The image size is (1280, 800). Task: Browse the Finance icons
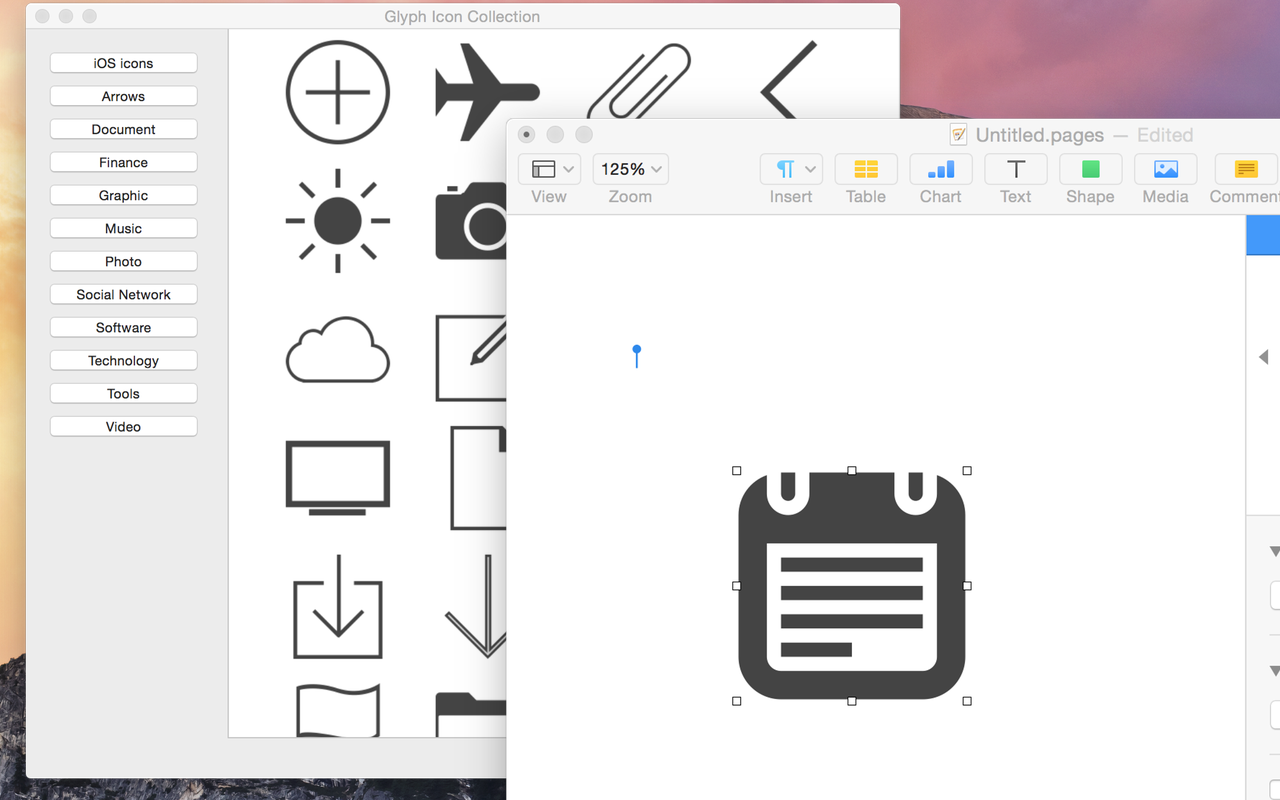124,162
